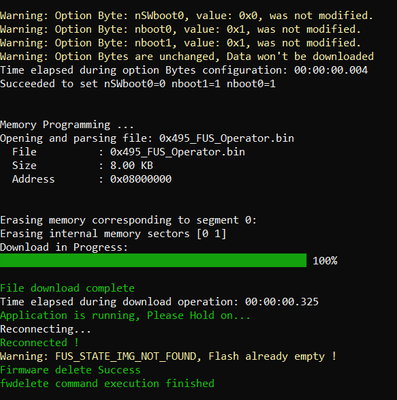Select 'Application is running, Please Hold on...'
Screen dimensions: 397x400
click(x=125, y=316)
